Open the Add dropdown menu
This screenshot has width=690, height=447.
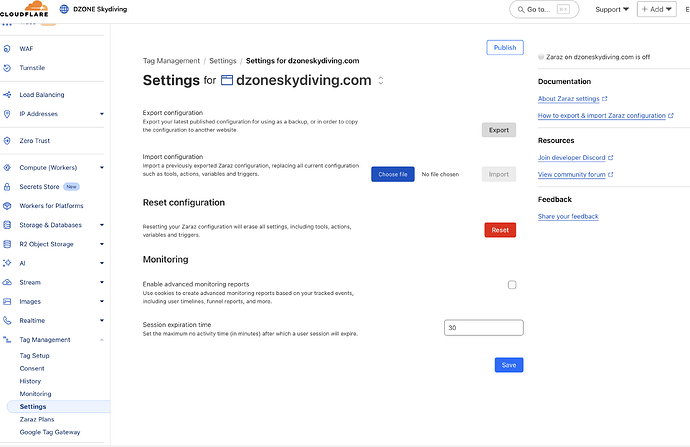tap(657, 9)
